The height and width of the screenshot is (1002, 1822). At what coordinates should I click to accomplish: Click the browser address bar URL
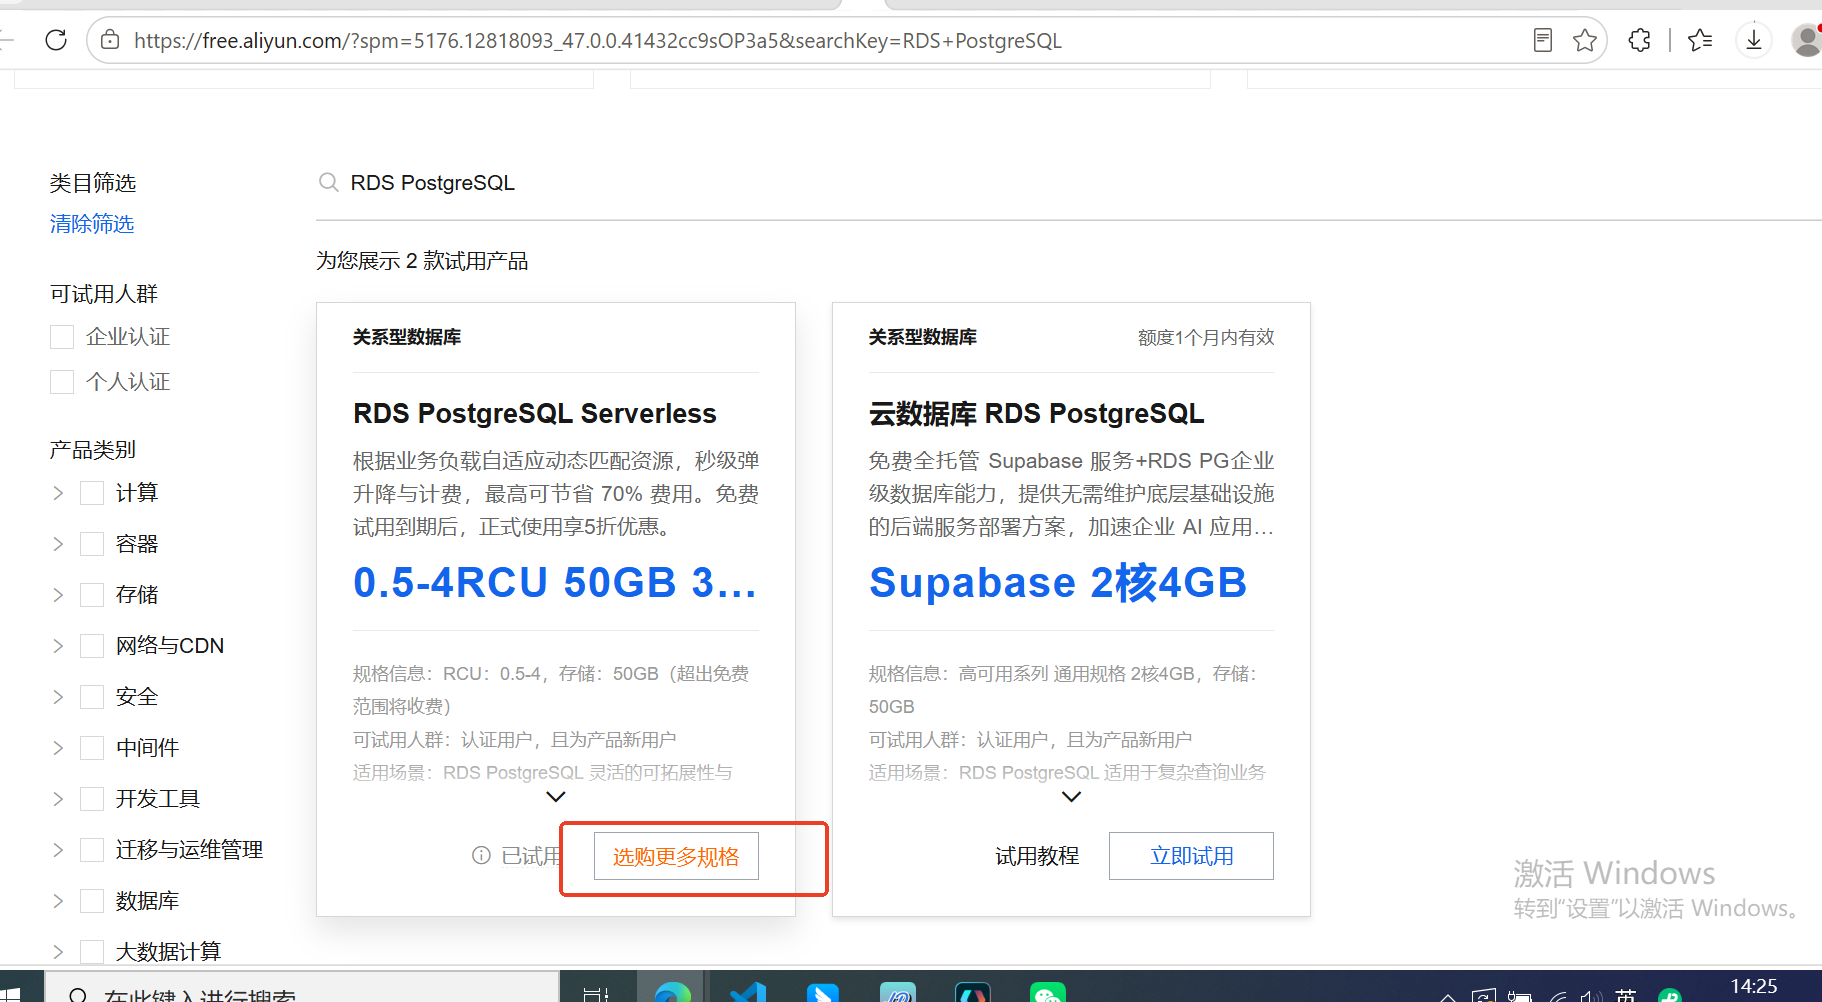(597, 41)
